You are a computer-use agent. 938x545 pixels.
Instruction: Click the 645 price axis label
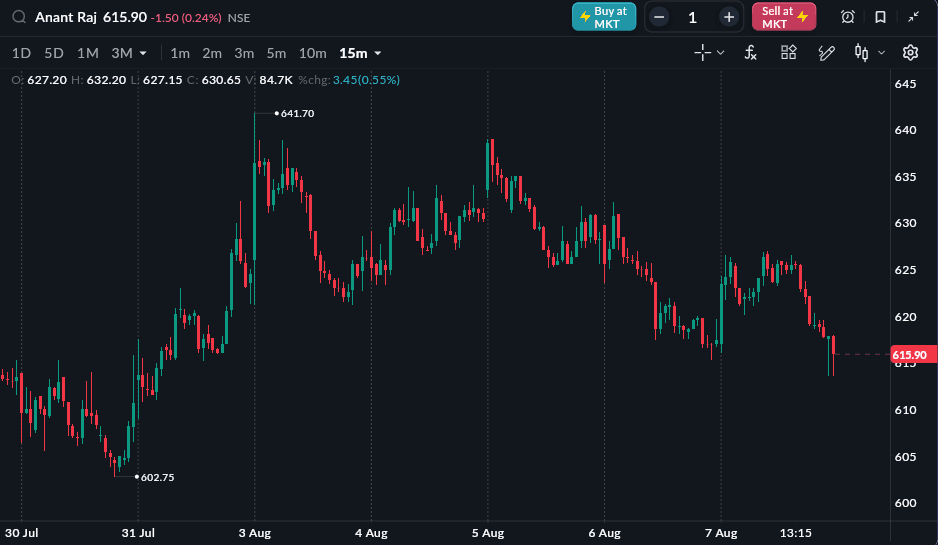point(905,84)
